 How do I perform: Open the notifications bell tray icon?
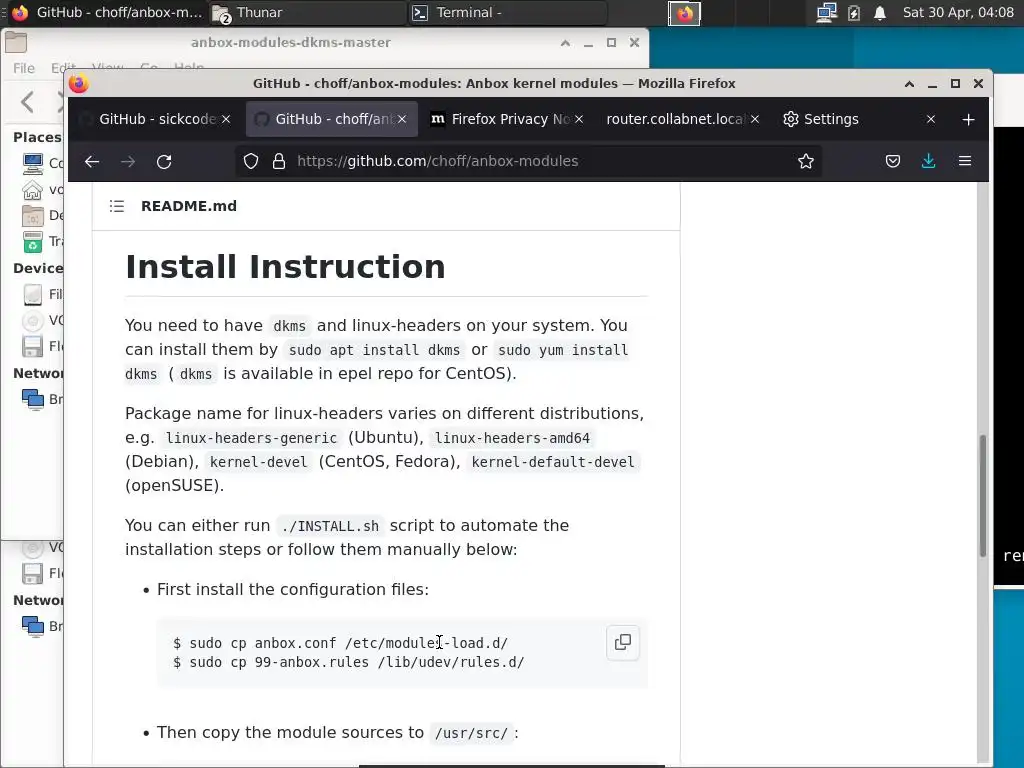[880, 12]
